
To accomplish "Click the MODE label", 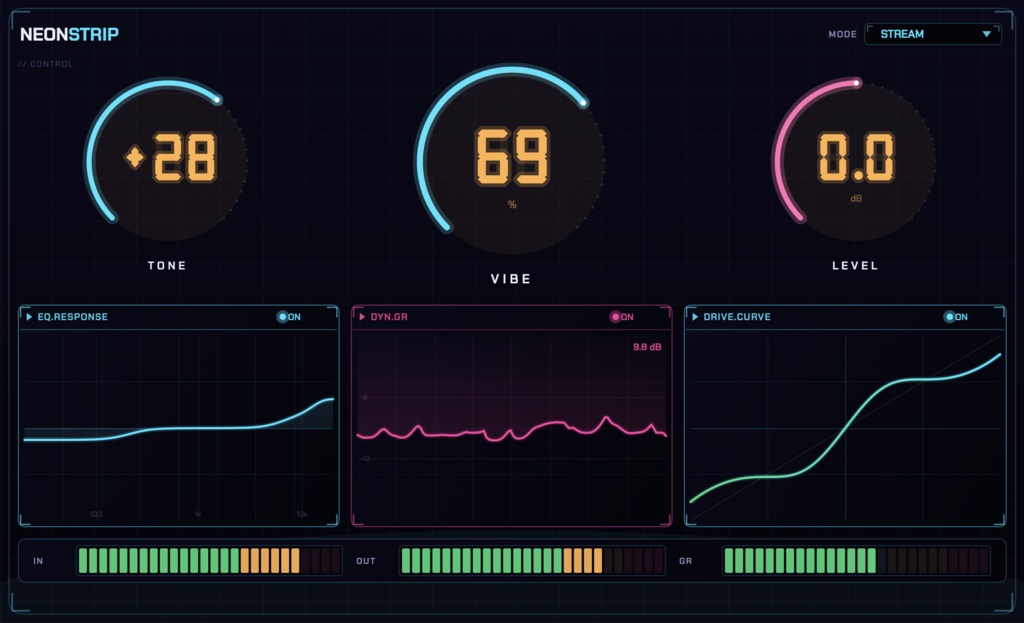I will point(842,34).
